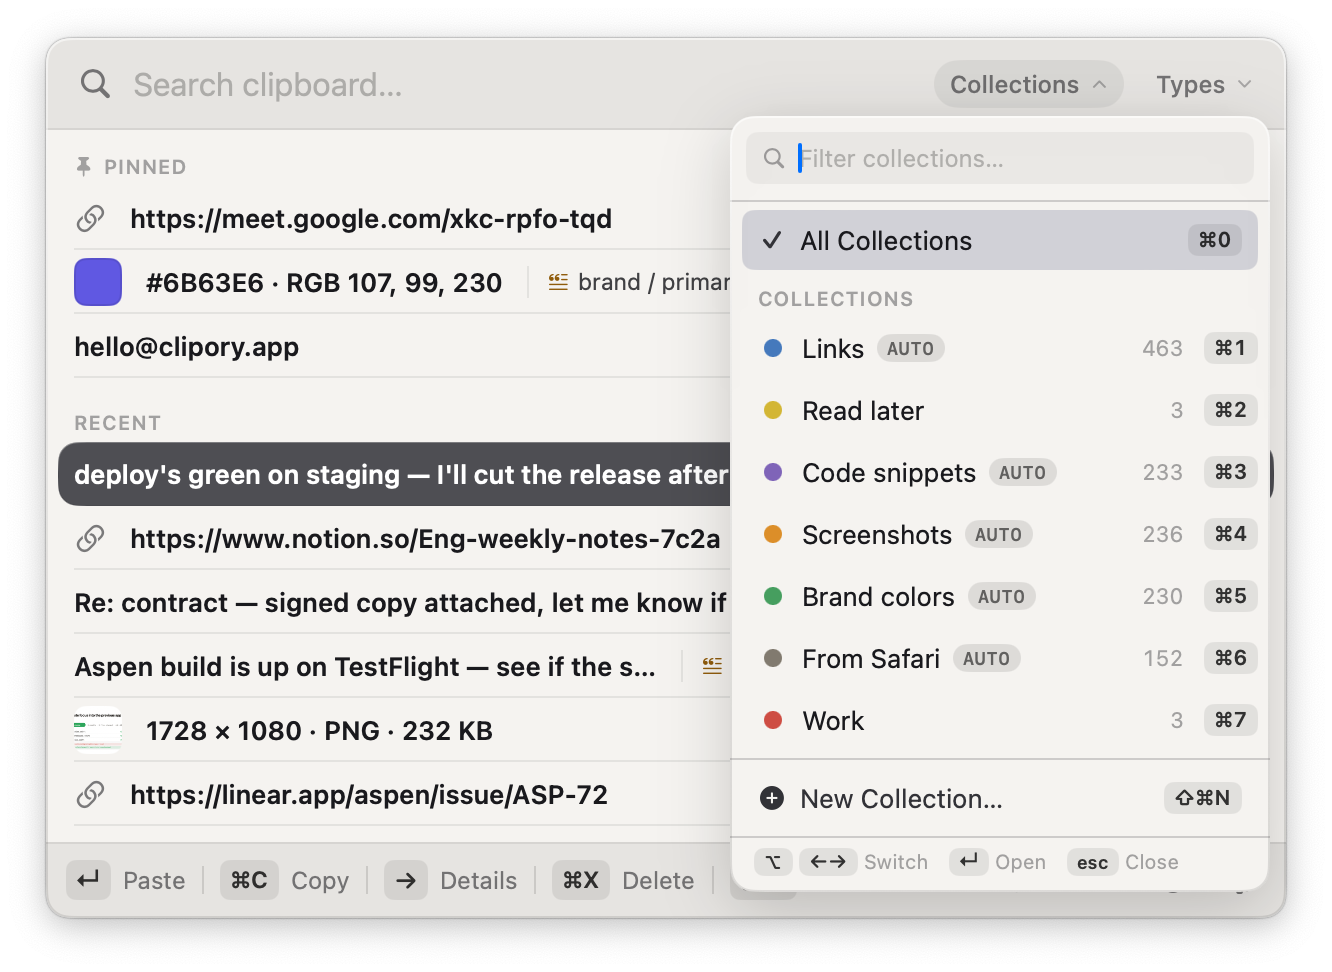Collapse the Collections dropdown
The image size is (1332, 972).
(x=1028, y=85)
